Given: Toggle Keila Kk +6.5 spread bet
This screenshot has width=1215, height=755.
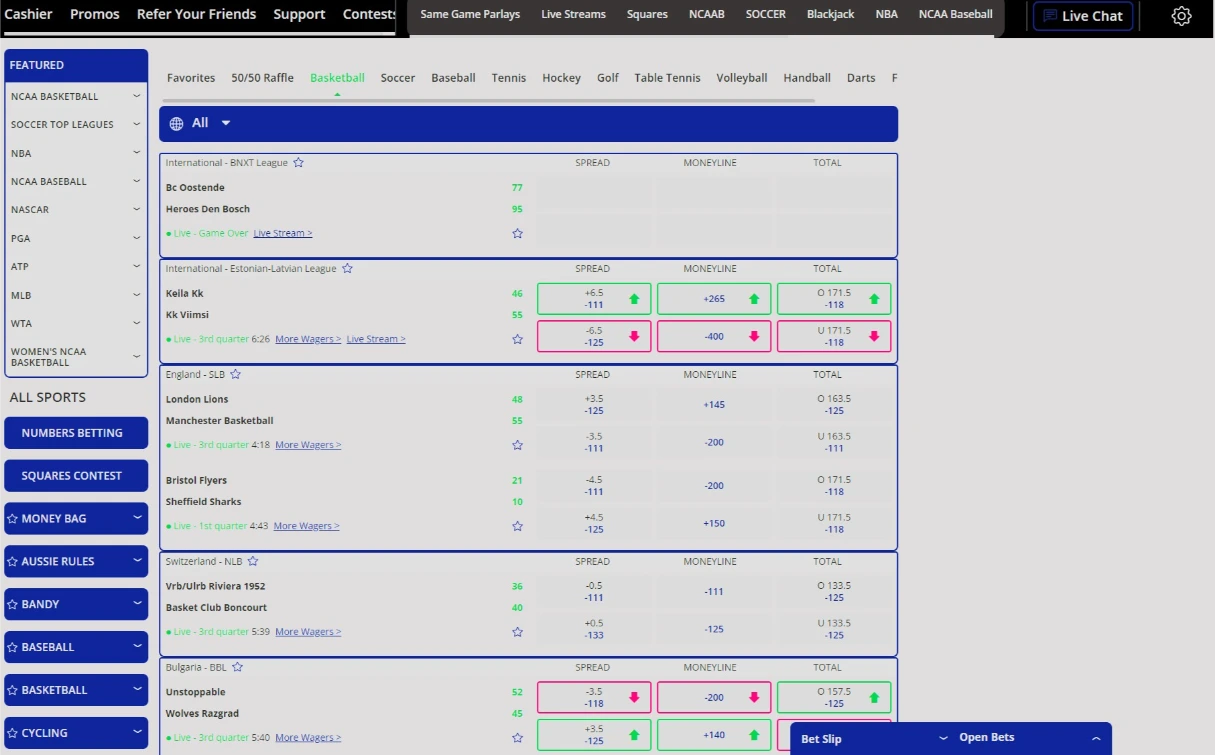Looking at the screenshot, I should [594, 299].
